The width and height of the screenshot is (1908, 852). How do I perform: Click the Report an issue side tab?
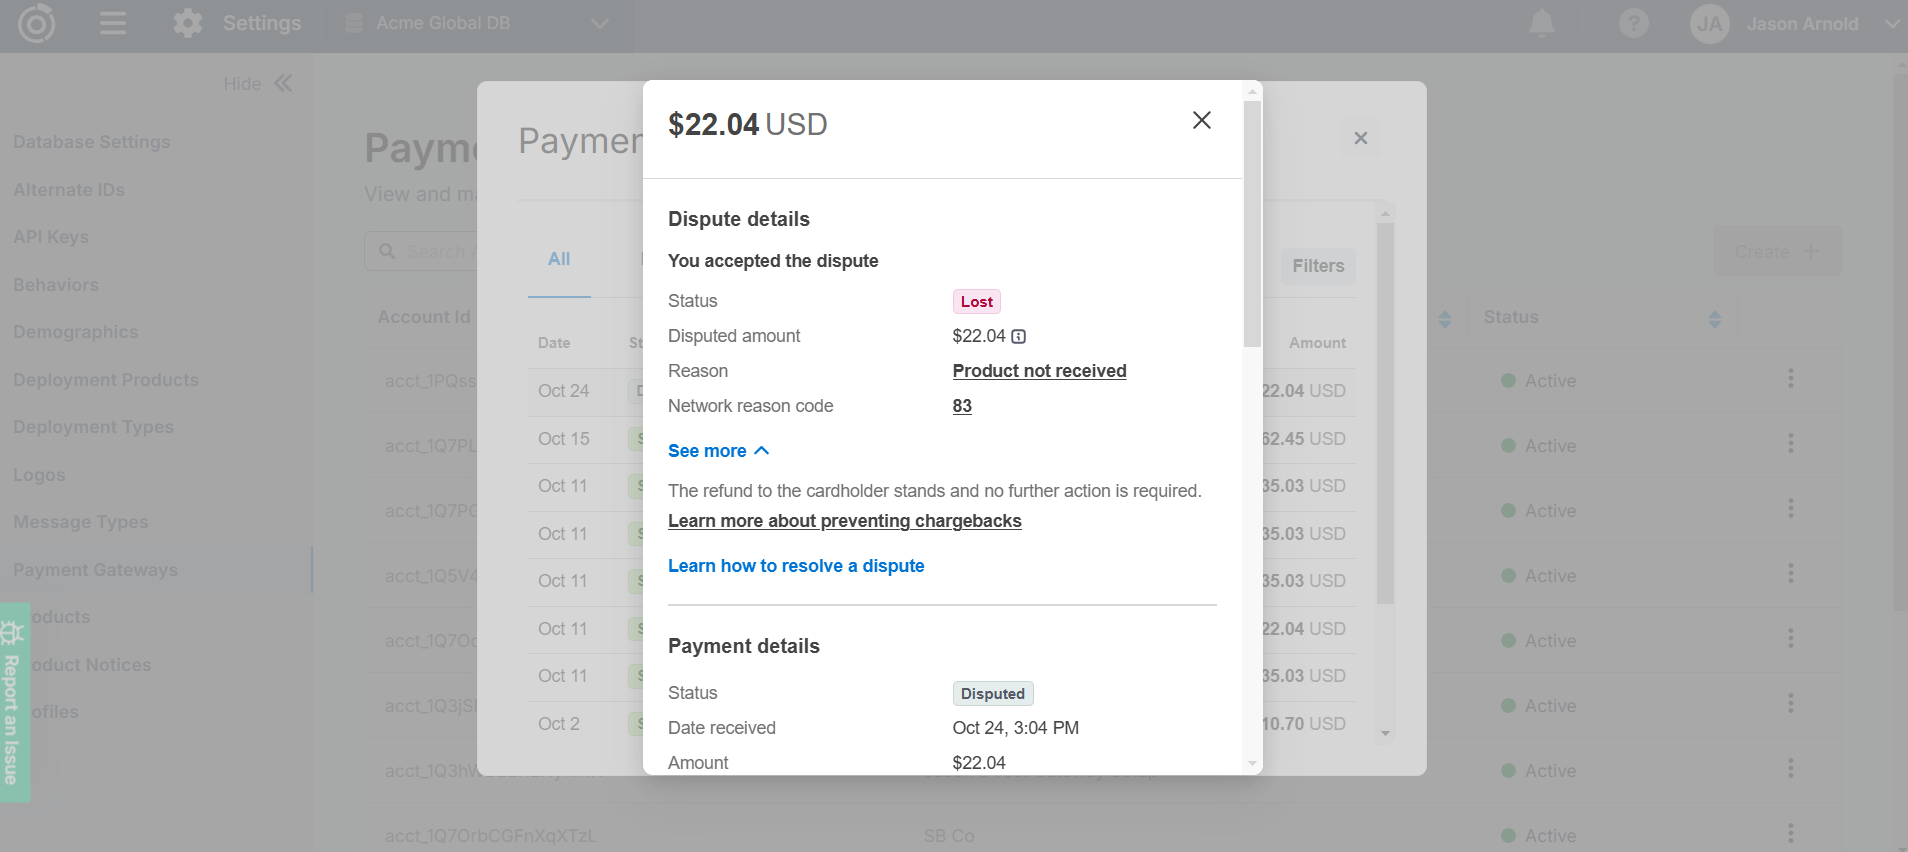click(x=13, y=703)
